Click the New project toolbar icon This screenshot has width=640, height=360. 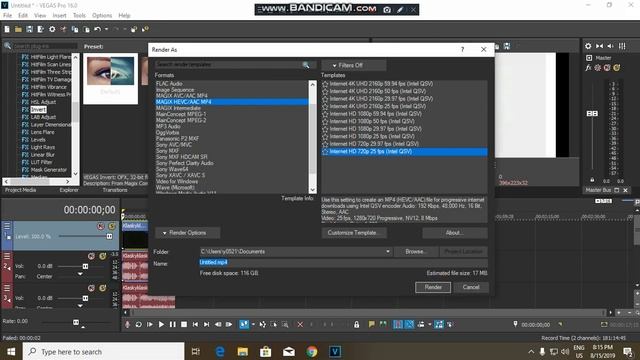[x=7, y=29]
